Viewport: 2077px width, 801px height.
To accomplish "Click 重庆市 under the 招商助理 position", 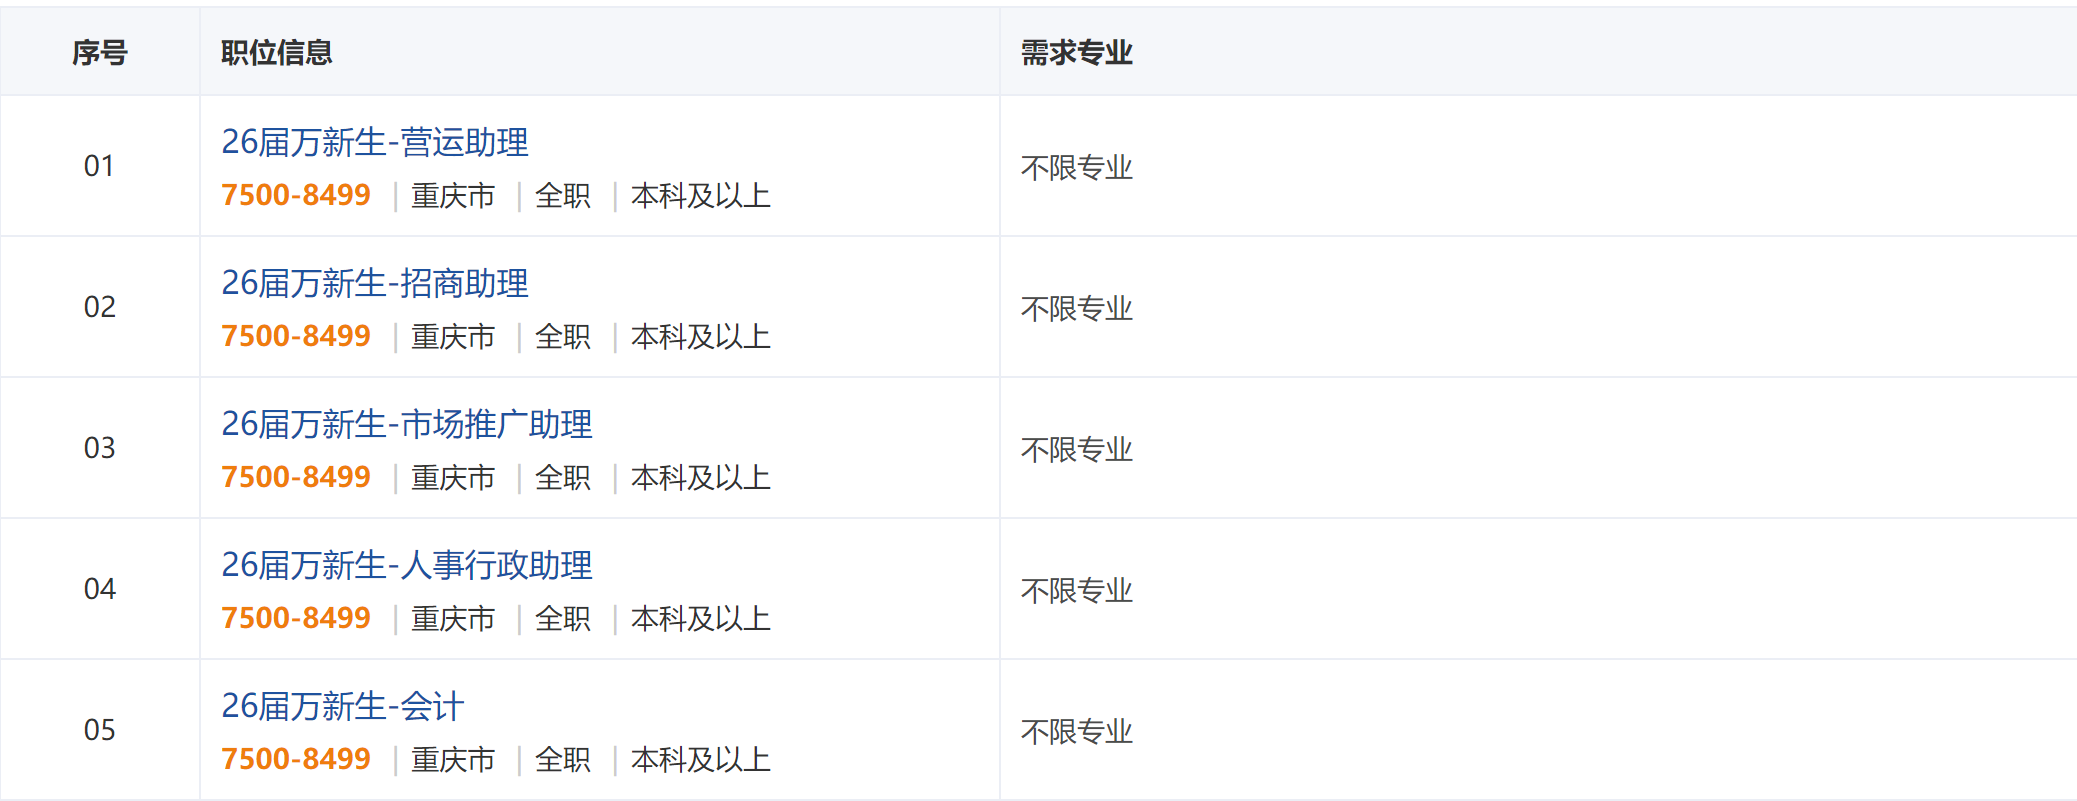I will click(453, 337).
